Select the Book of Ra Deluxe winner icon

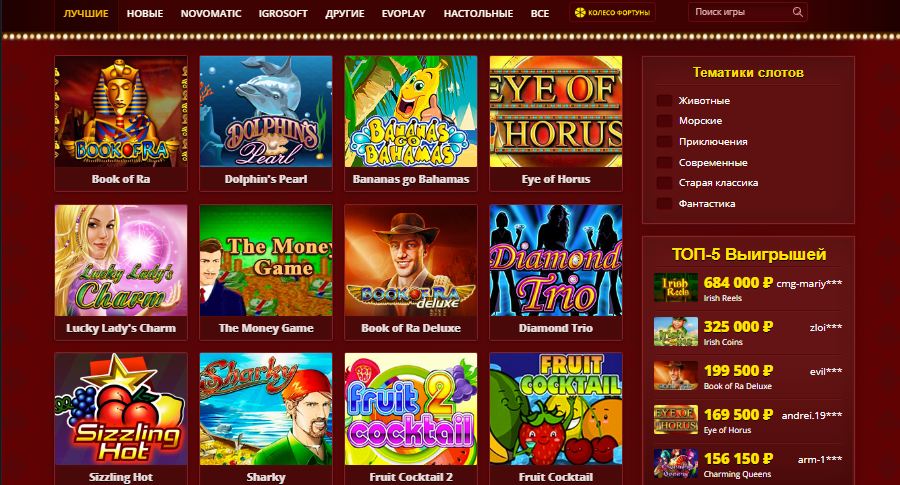point(676,375)
